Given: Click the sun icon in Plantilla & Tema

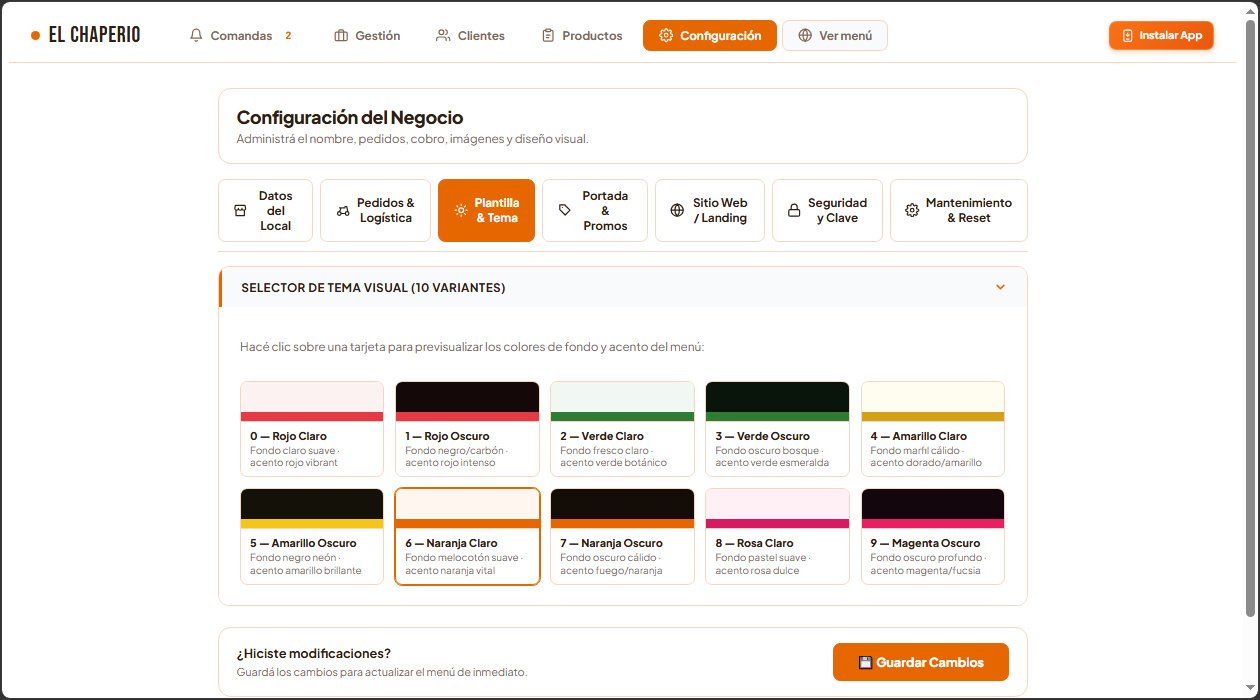Looking at the screenshot, I should coord(461,210).
